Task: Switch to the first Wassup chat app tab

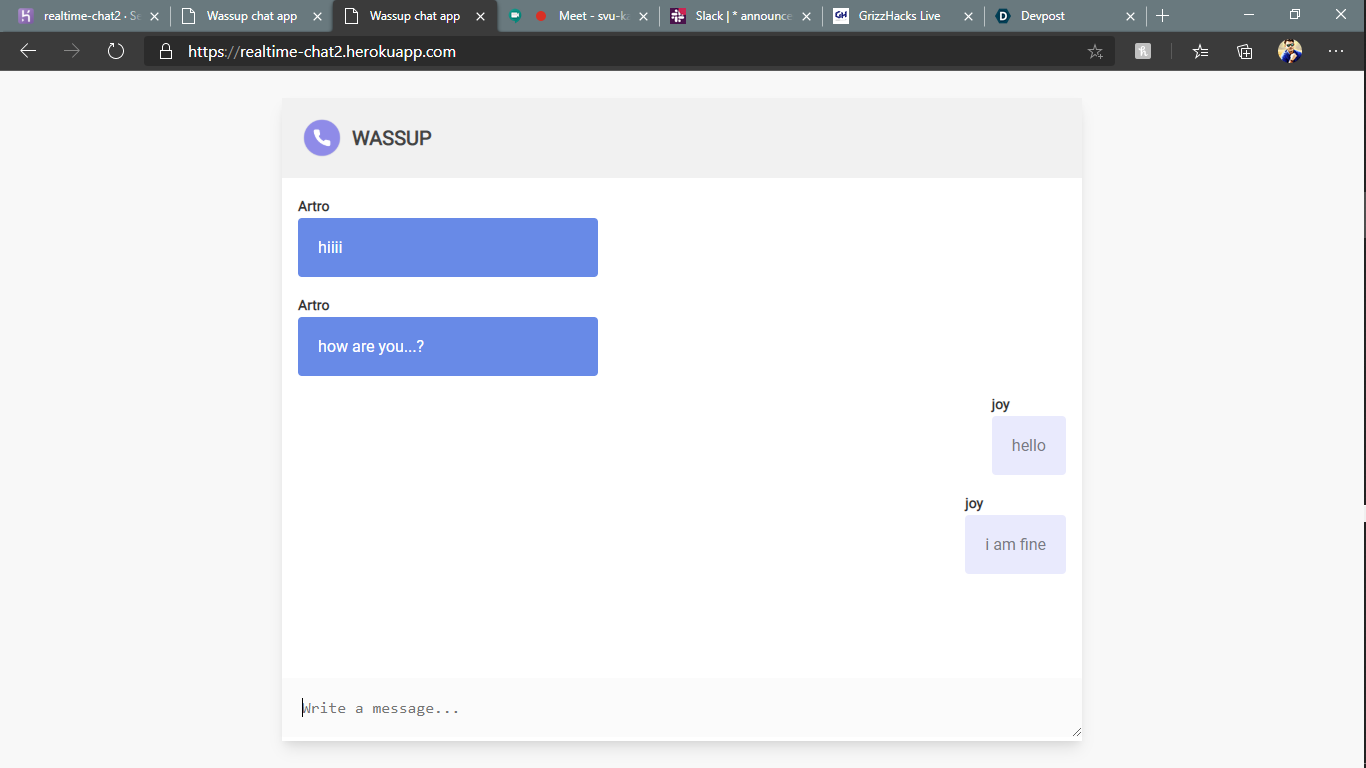Action: [x=252, y=16]
